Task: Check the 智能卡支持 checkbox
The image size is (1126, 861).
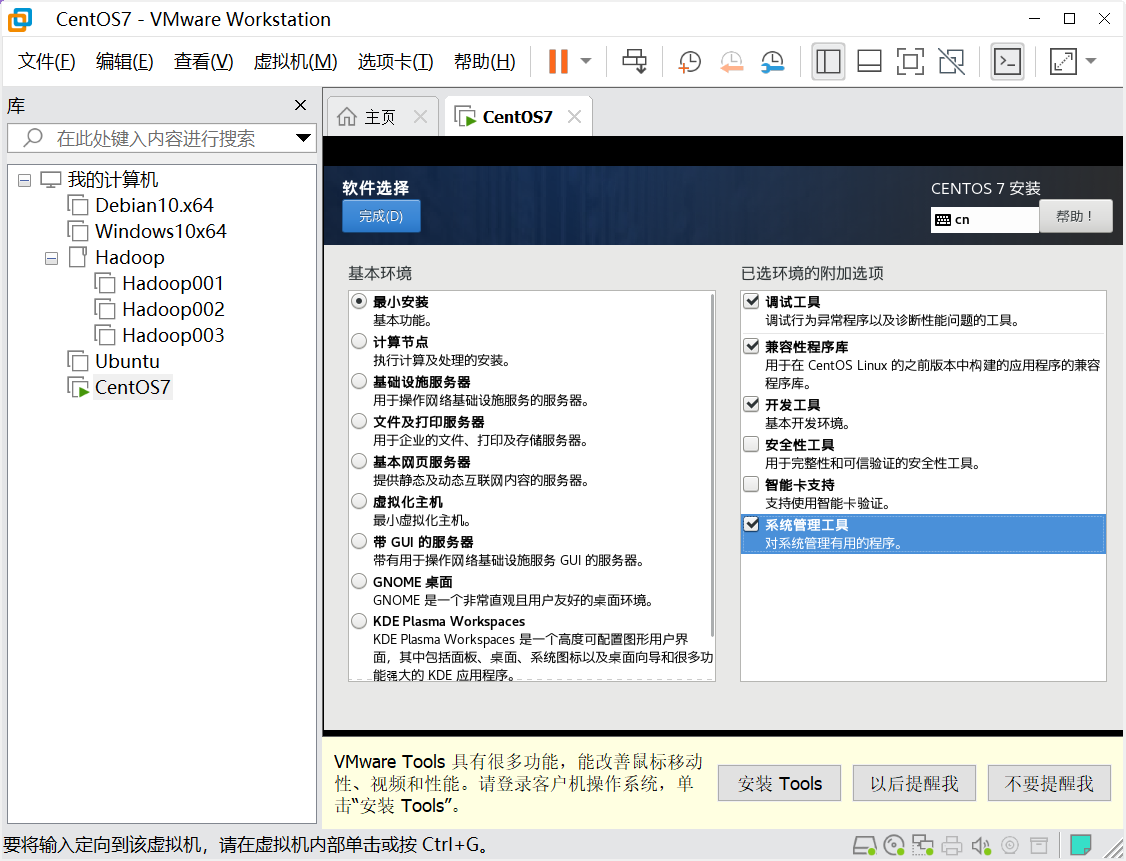Action: point(751,484)
